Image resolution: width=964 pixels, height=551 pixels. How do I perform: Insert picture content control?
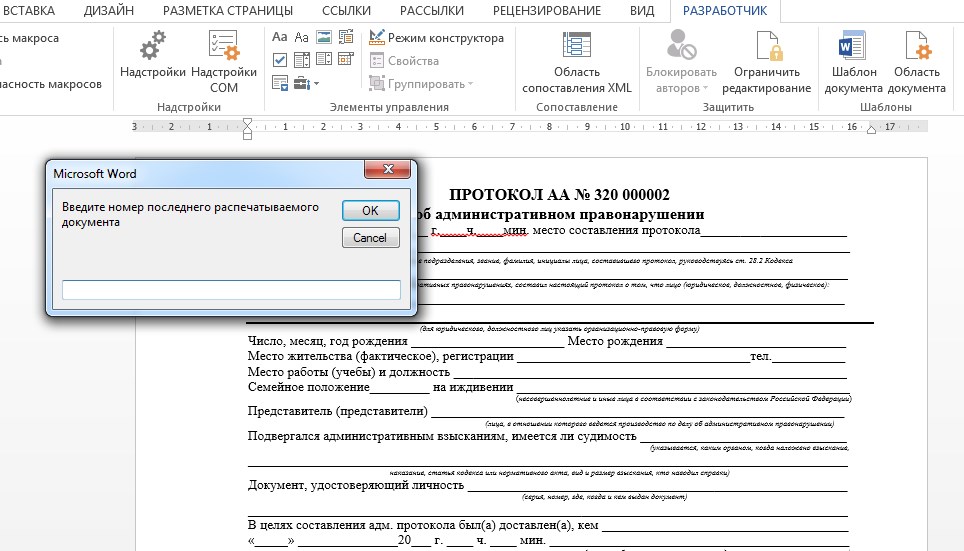[x=323, y=38]
